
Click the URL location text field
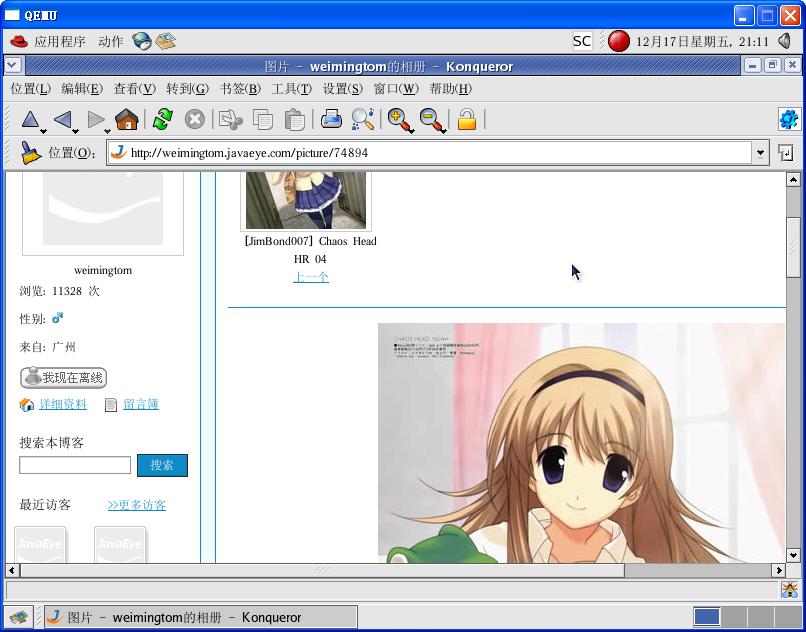[x=430, y=153]
